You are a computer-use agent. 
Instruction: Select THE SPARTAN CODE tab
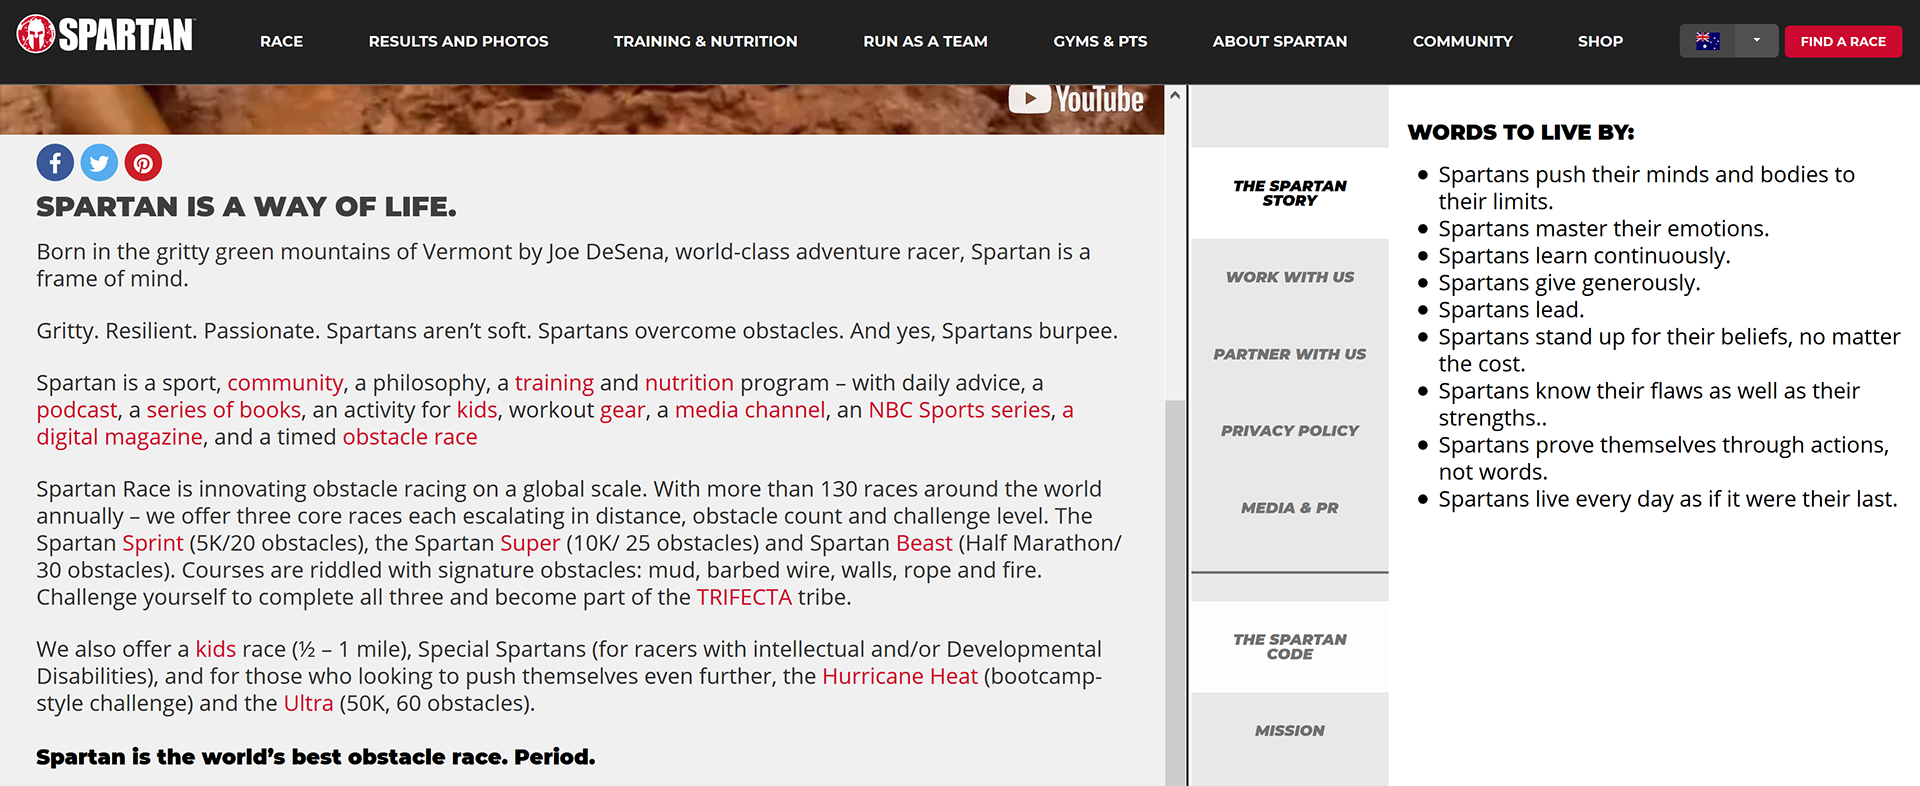click(x=1289, y=646)
